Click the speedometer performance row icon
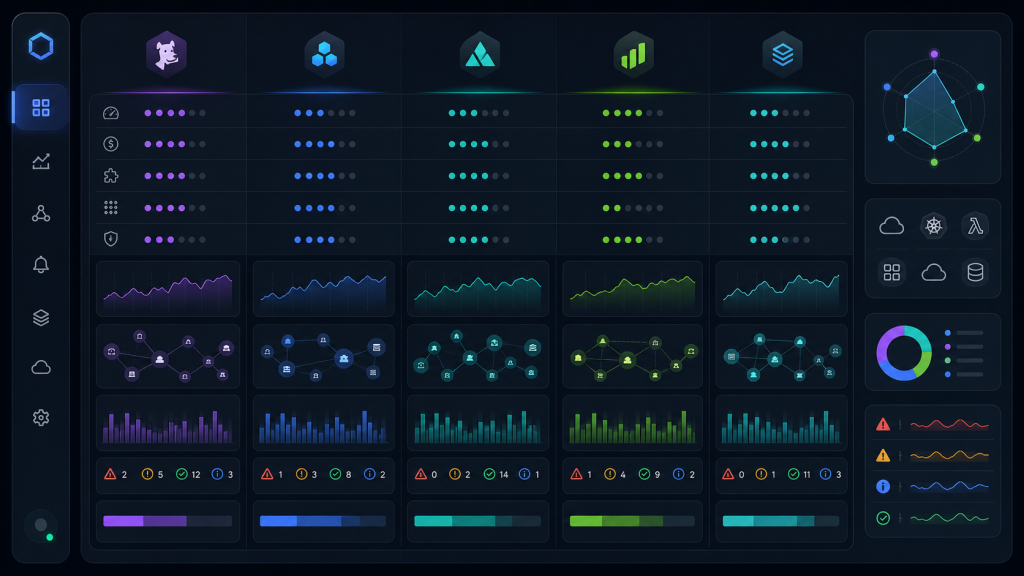 coord(111,113)
